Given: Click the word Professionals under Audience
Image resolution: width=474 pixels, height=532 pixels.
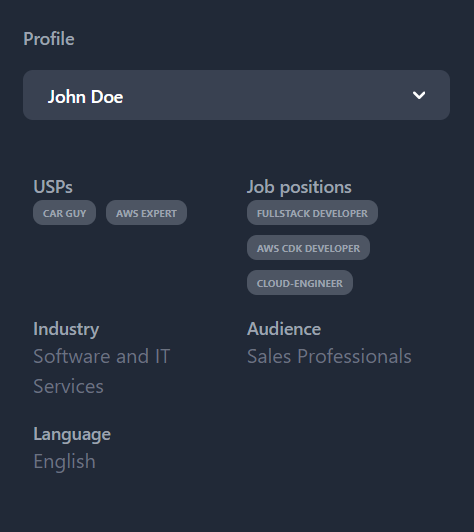Looking at the screenshot, I should click(354, 356).
